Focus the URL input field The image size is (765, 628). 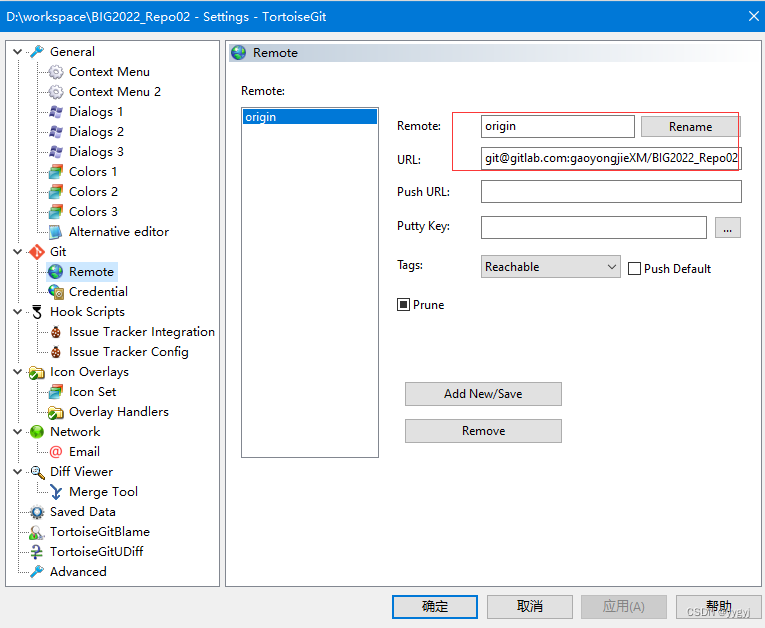tap(611, 158)
